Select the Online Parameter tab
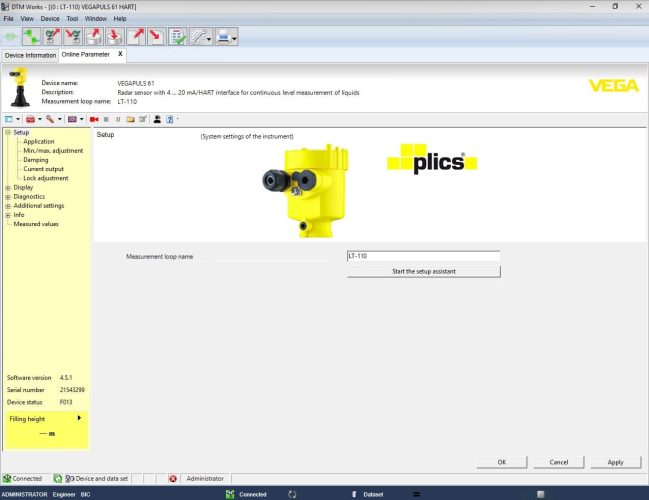649x500 pixels. click(x=86, y=54)
